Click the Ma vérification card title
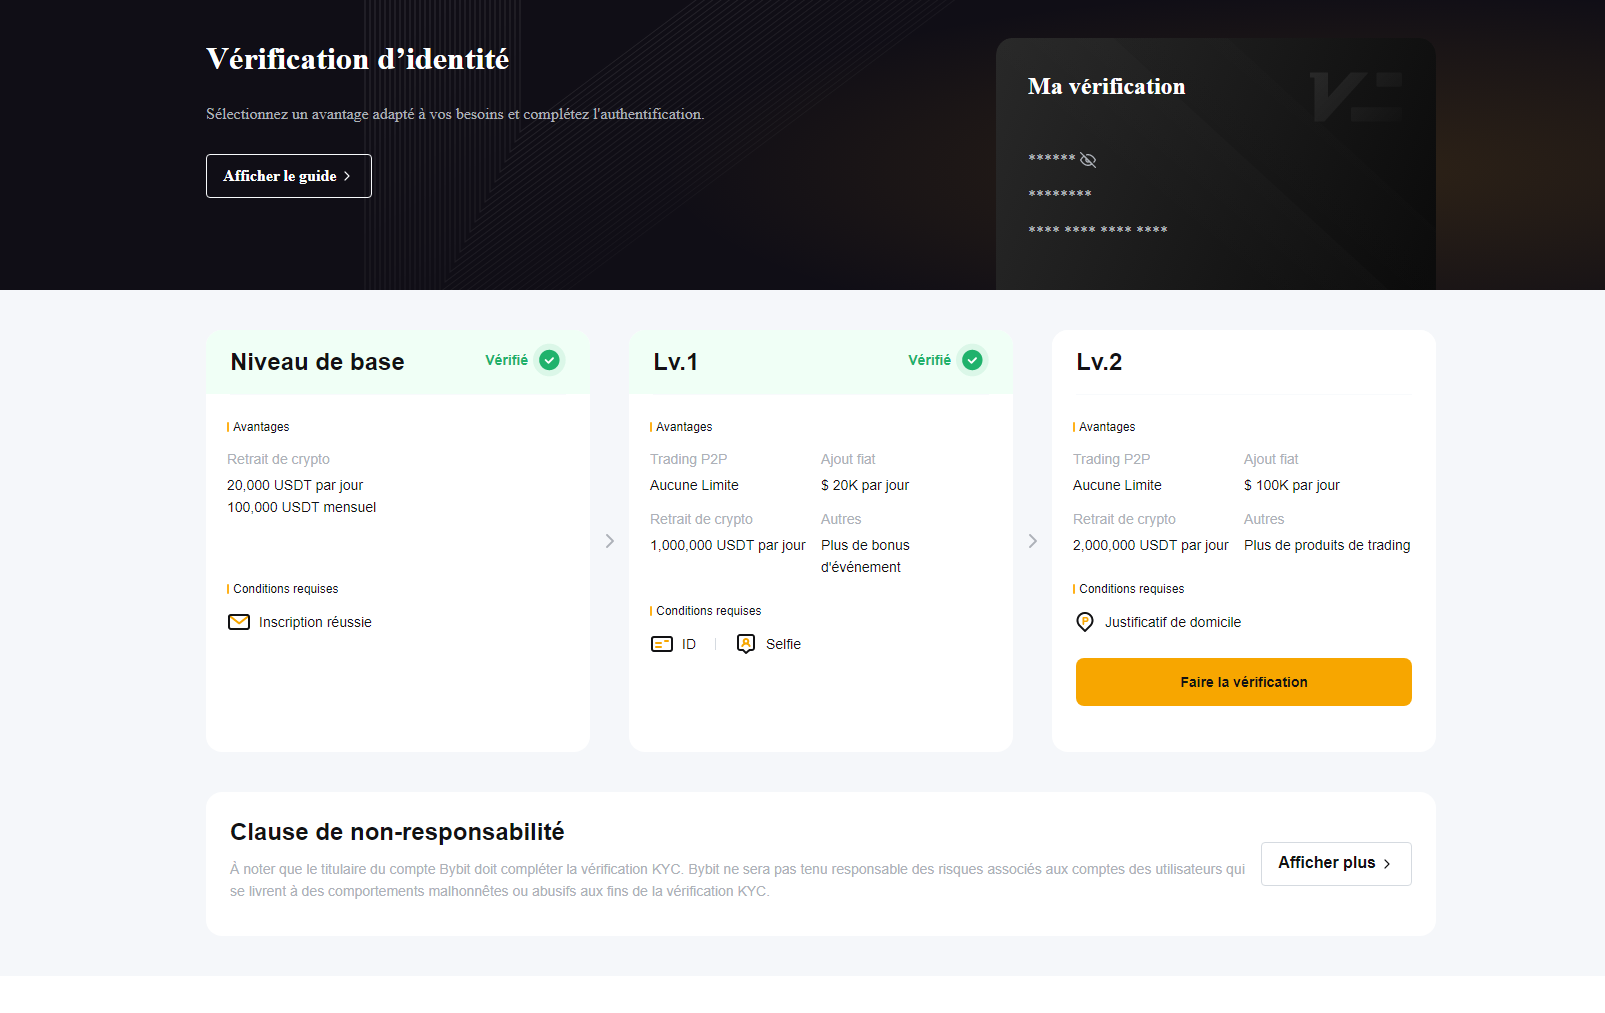This screenshot has height=1013, width=1605. 1106,87
